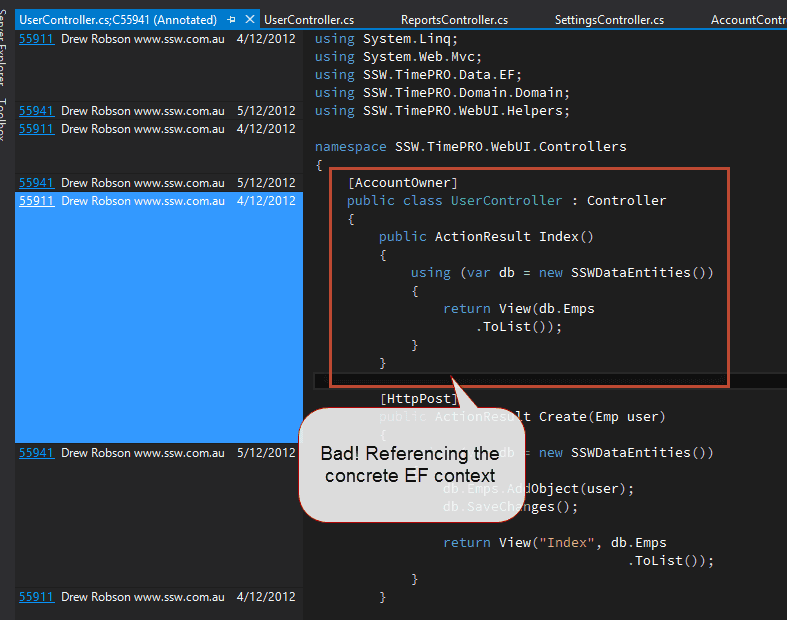Open changeset 55911 link in first annotation row
This screenshot has width=787, height=620.
(36, 39)
